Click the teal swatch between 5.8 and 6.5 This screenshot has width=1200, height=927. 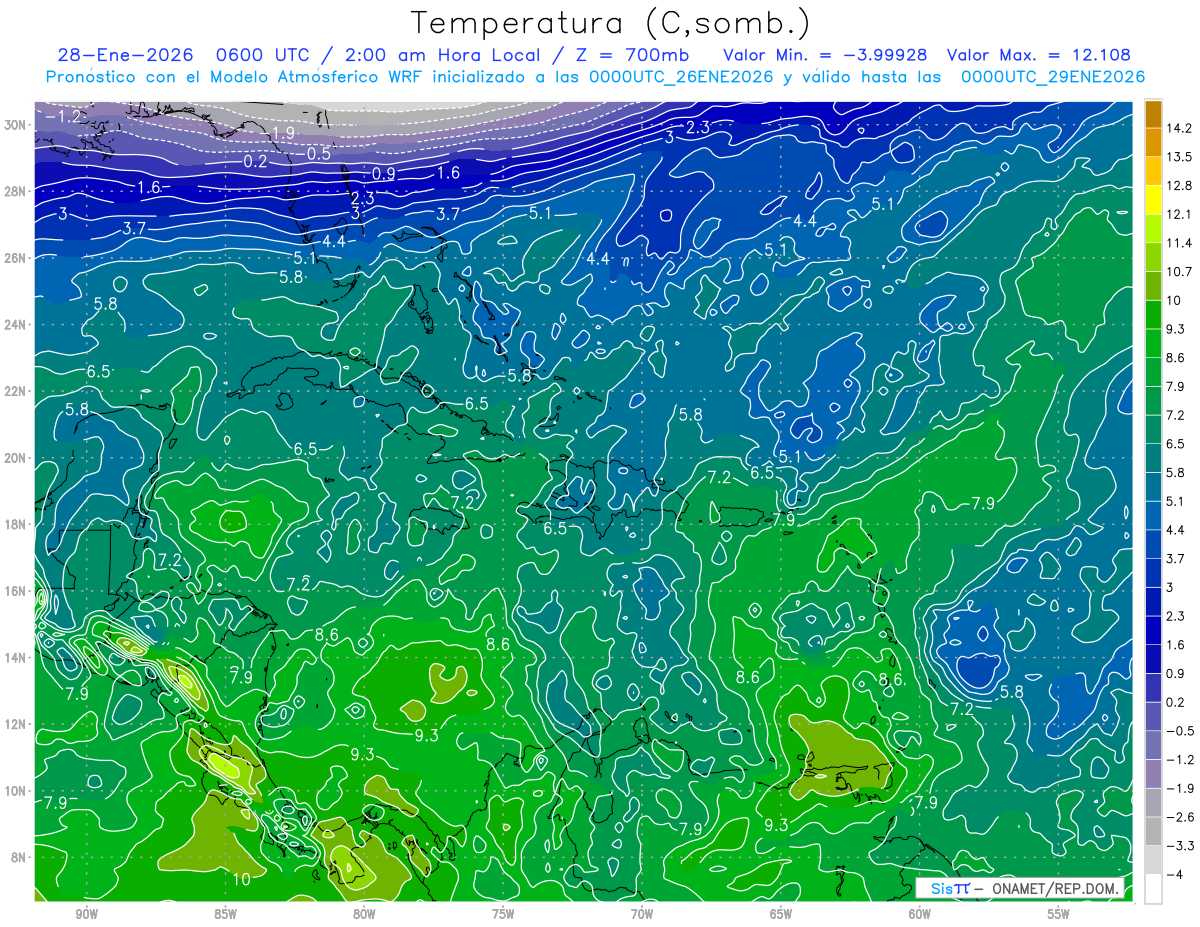point(1153,458)
